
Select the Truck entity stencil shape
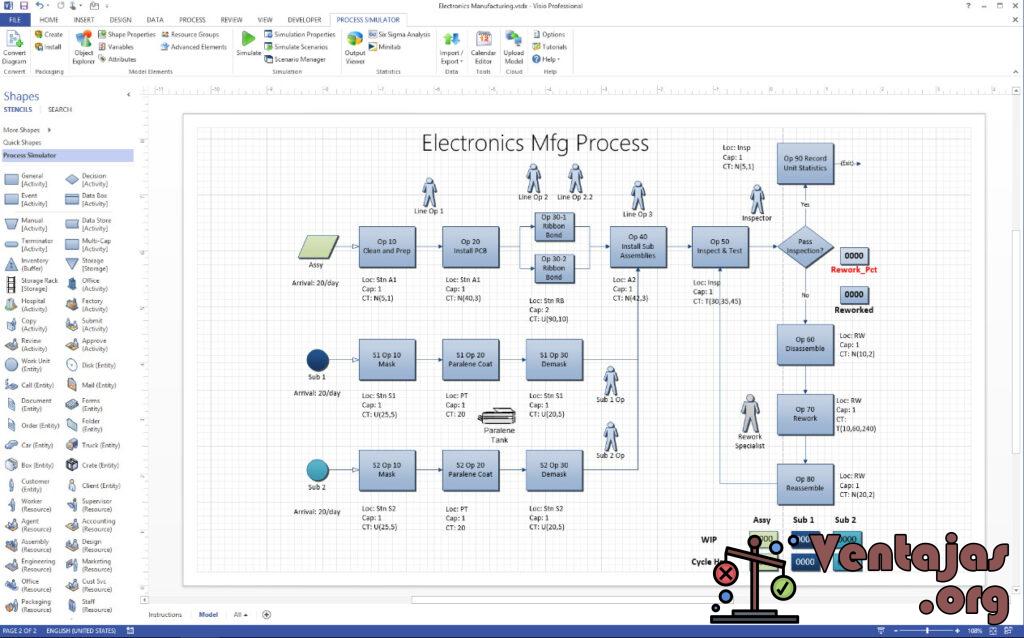coord(92,445)
